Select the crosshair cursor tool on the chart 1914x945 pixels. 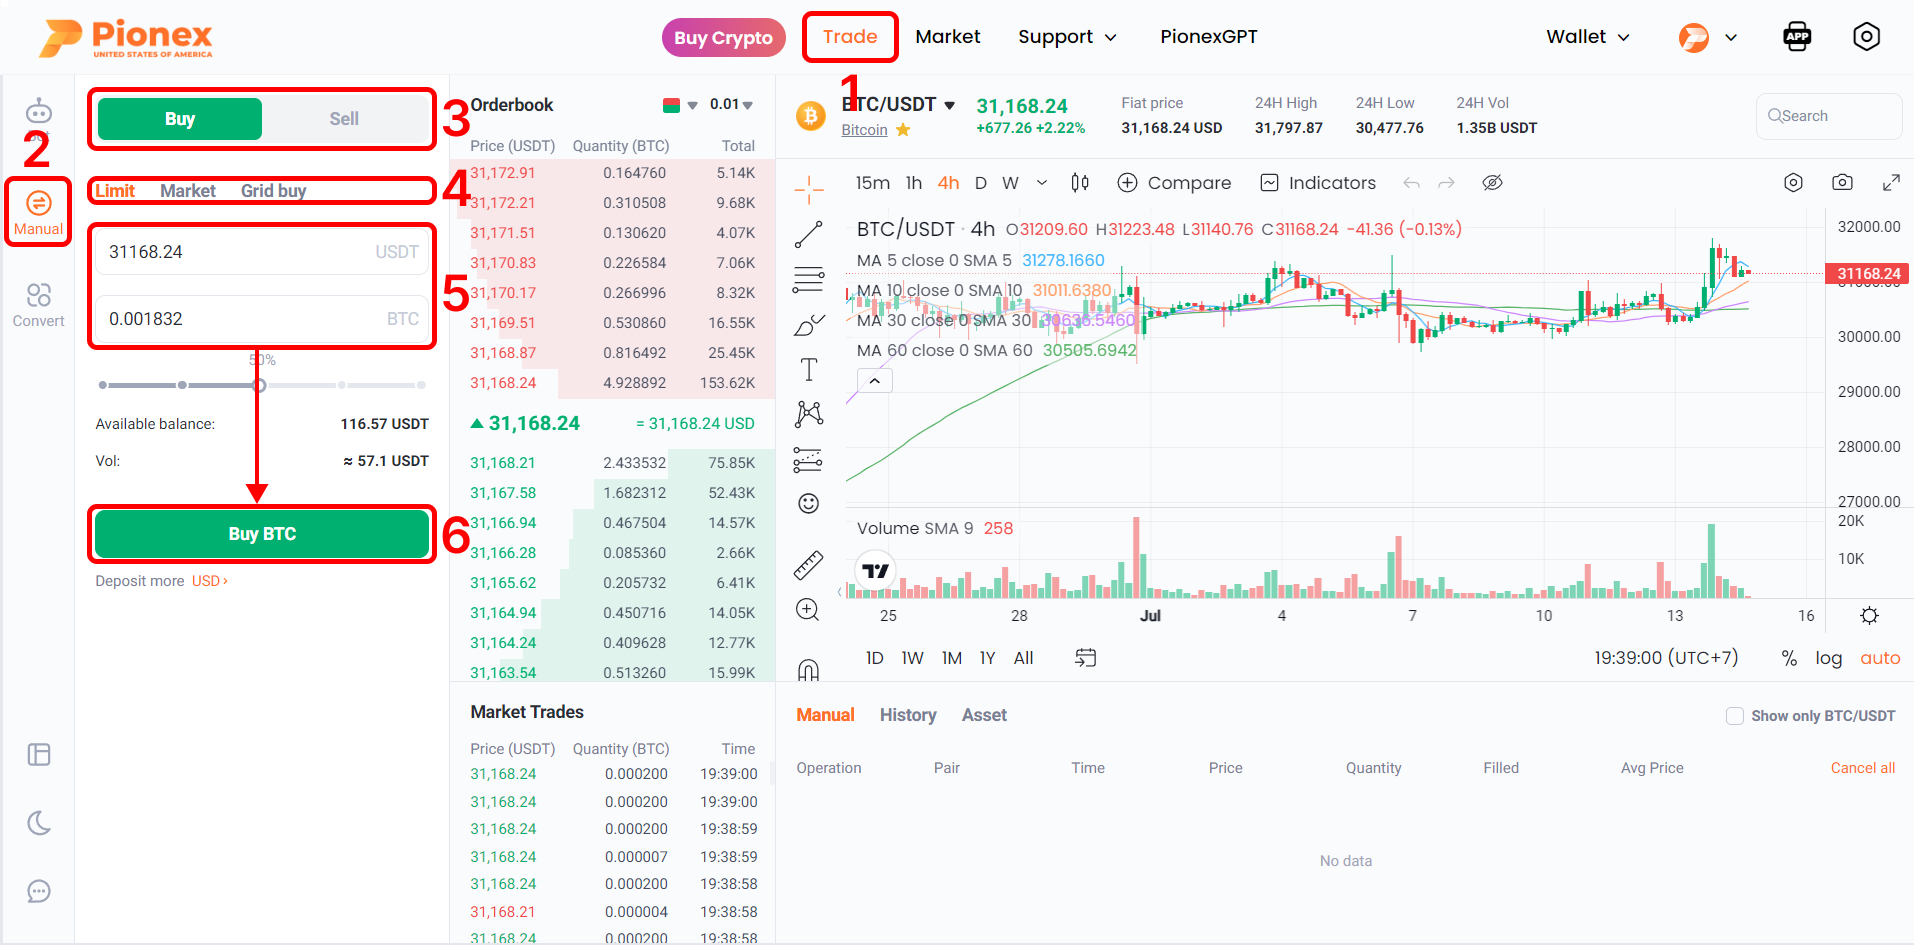[808, 186]
